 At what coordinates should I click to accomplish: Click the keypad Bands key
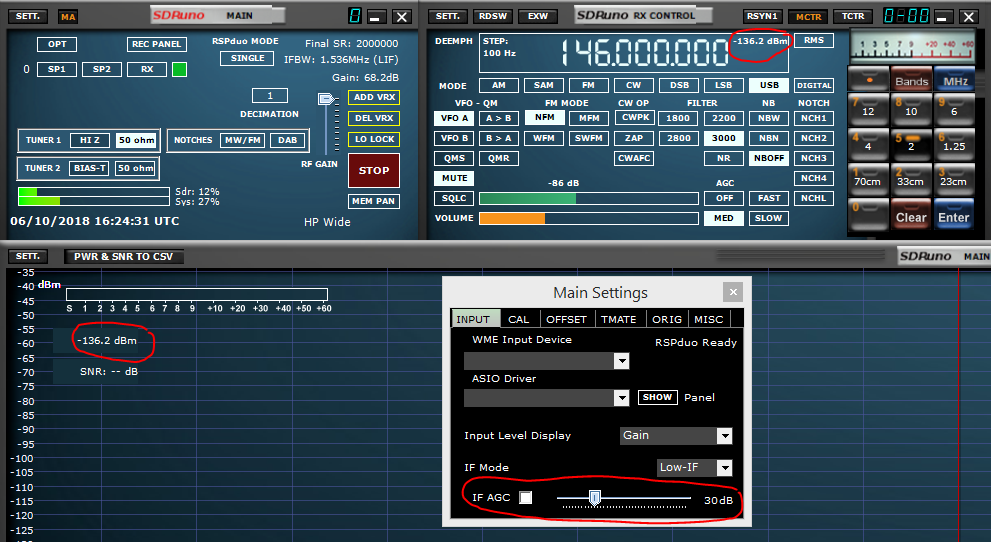(x=911, y=79)
